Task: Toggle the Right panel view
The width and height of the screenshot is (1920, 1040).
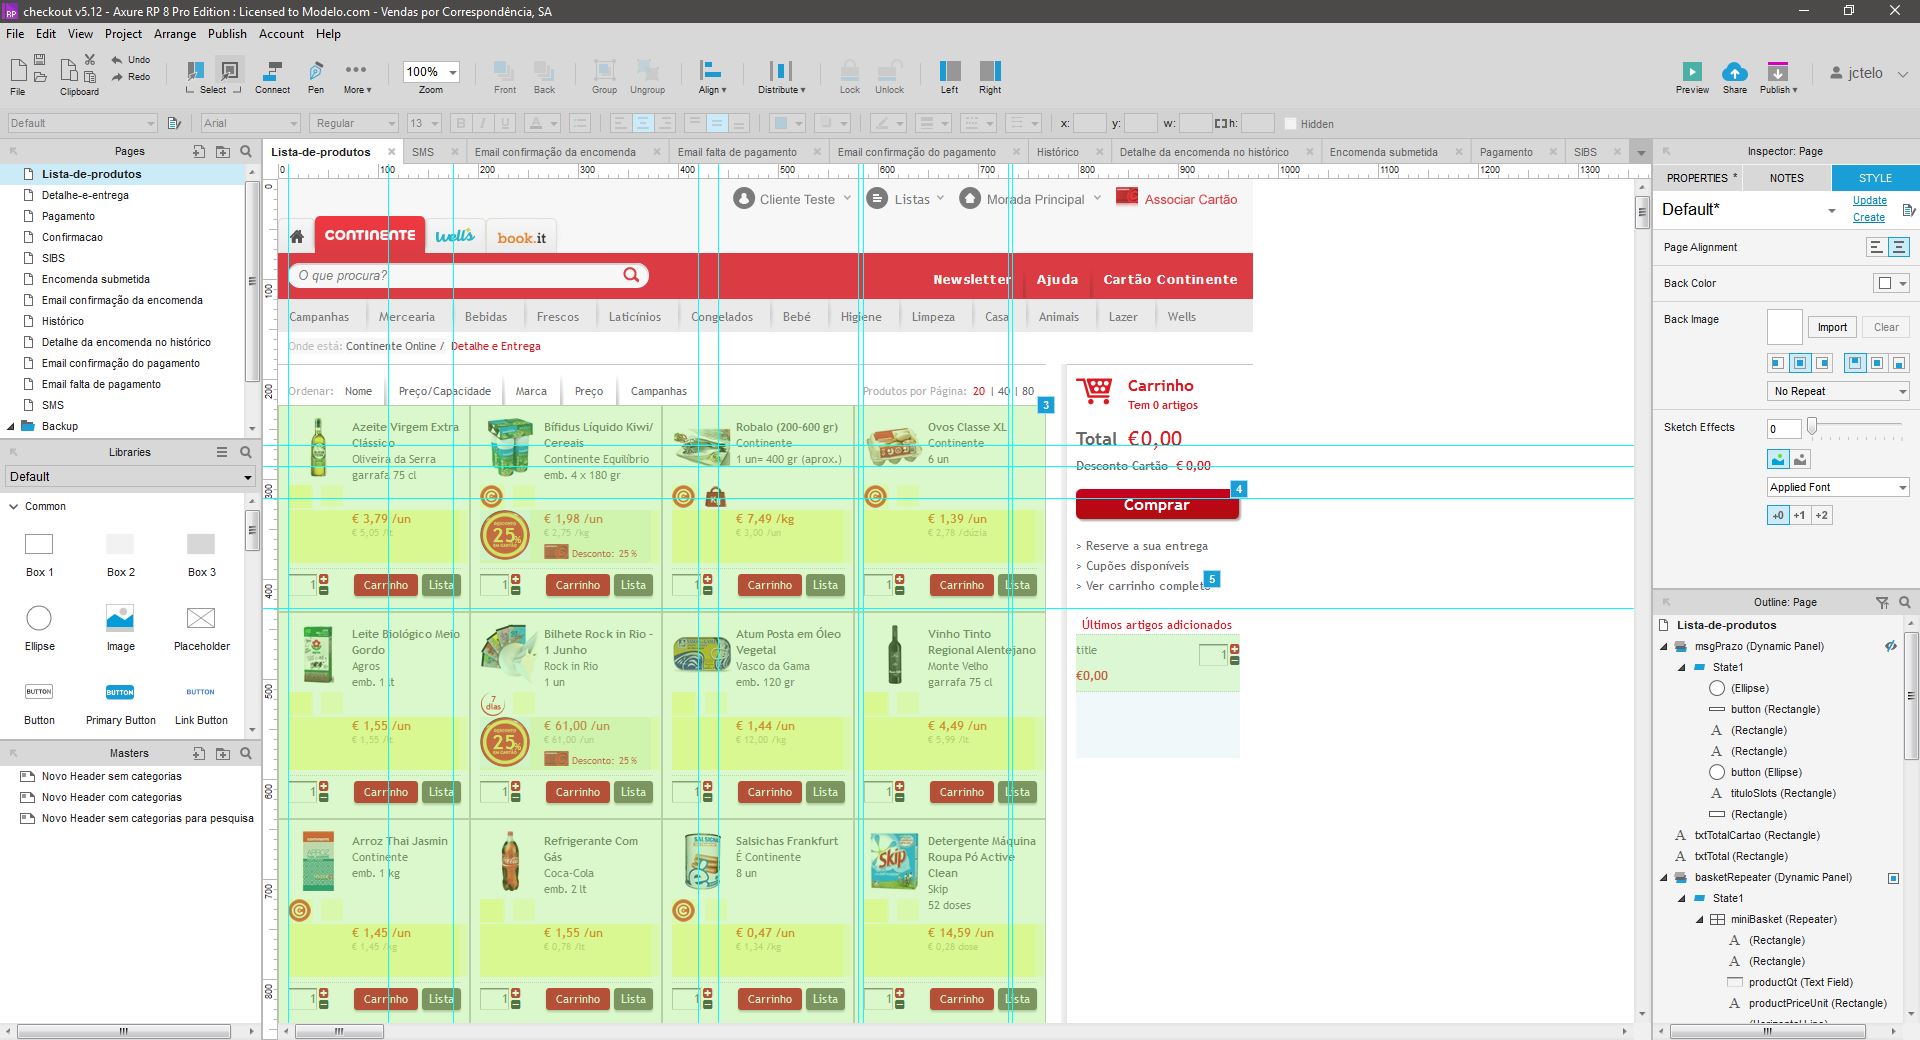Action: pyautogui.click(x=990, y=77)
